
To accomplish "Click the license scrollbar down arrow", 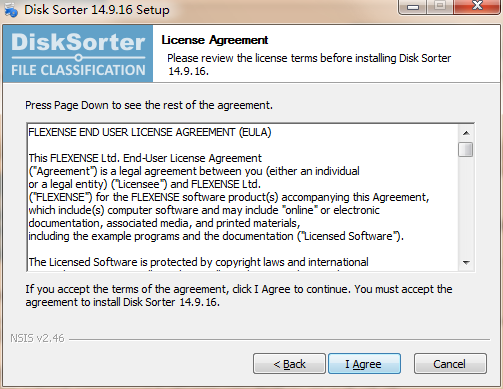I will pos(466,263).
